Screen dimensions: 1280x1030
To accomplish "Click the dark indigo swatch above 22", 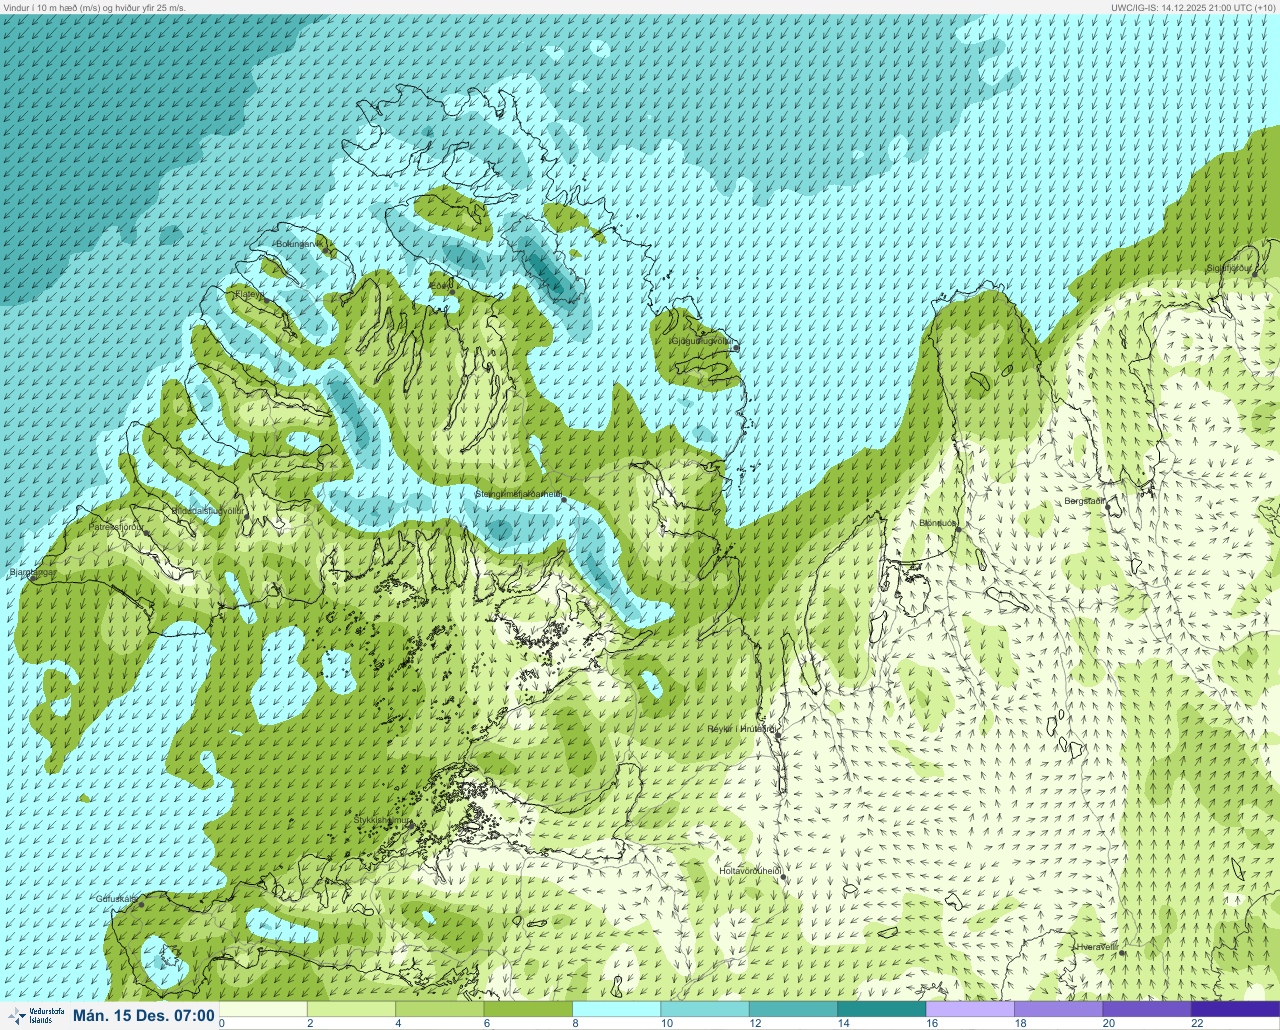I will click(x=1235, y=1009).
